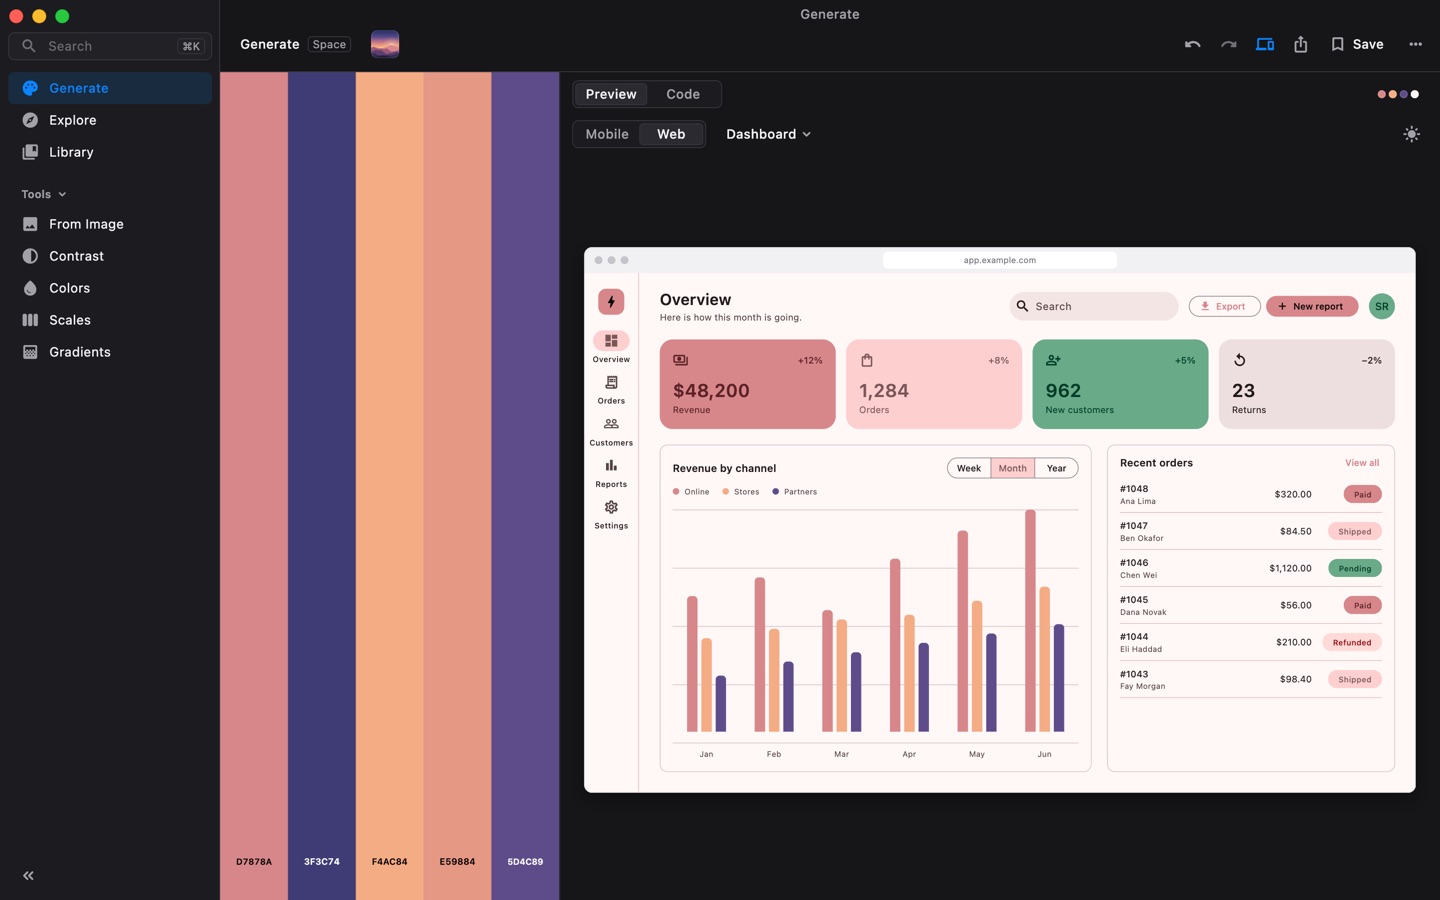This screenshot has height=900, width=1440.
Task: Click the New report button
Action: (x=1312, y=306)
